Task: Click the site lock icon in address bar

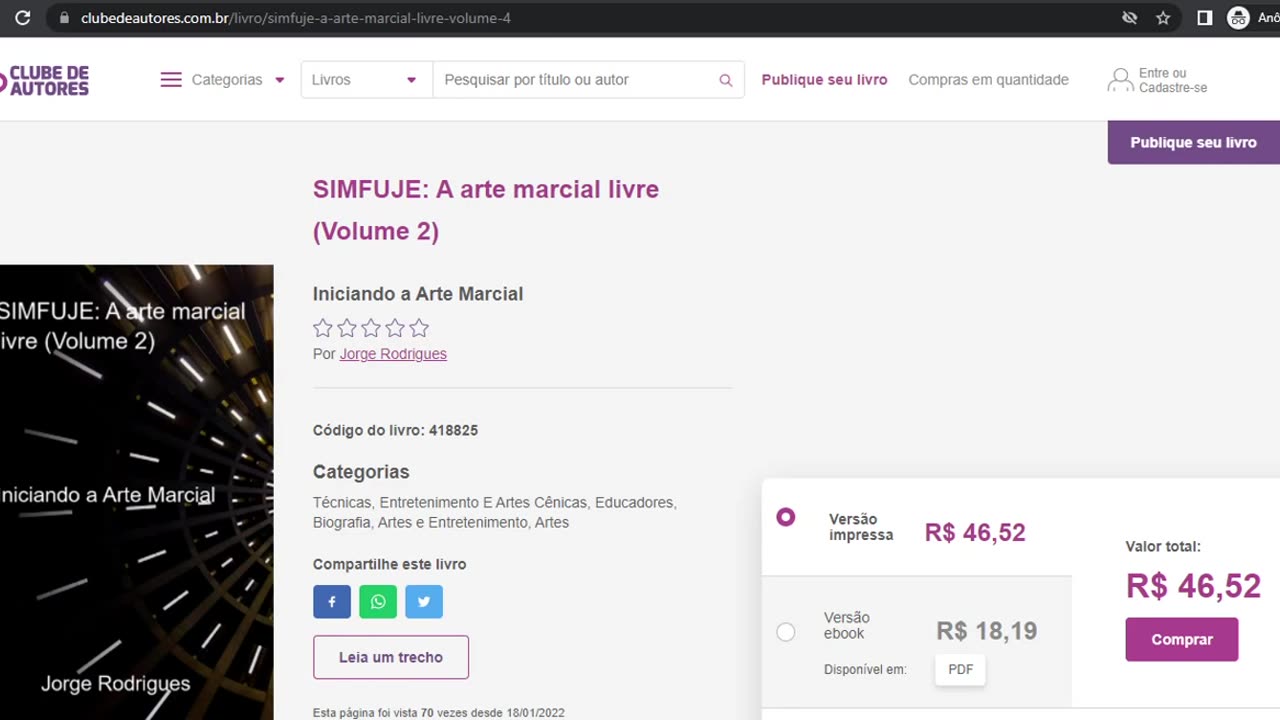Action: coord(64,18)
